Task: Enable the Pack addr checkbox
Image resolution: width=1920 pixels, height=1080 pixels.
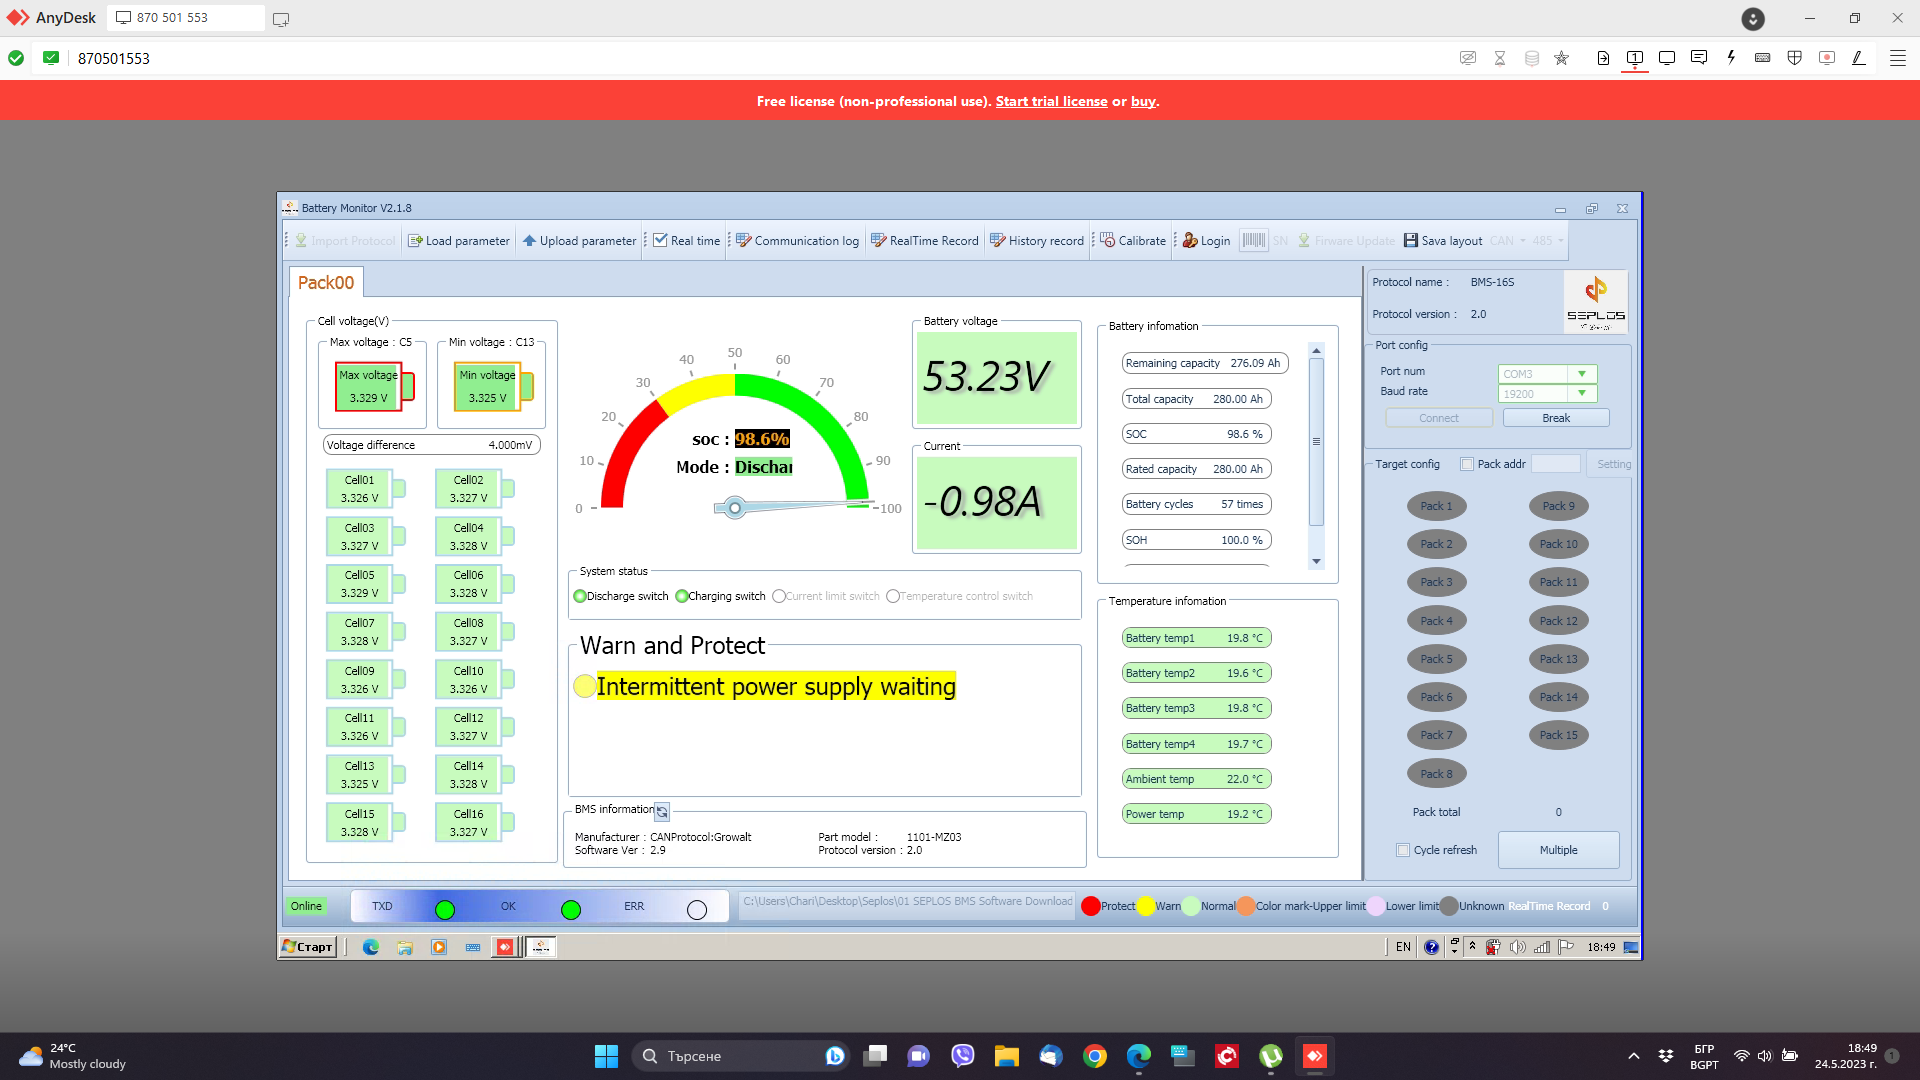Action: [x=1467, y=464]
